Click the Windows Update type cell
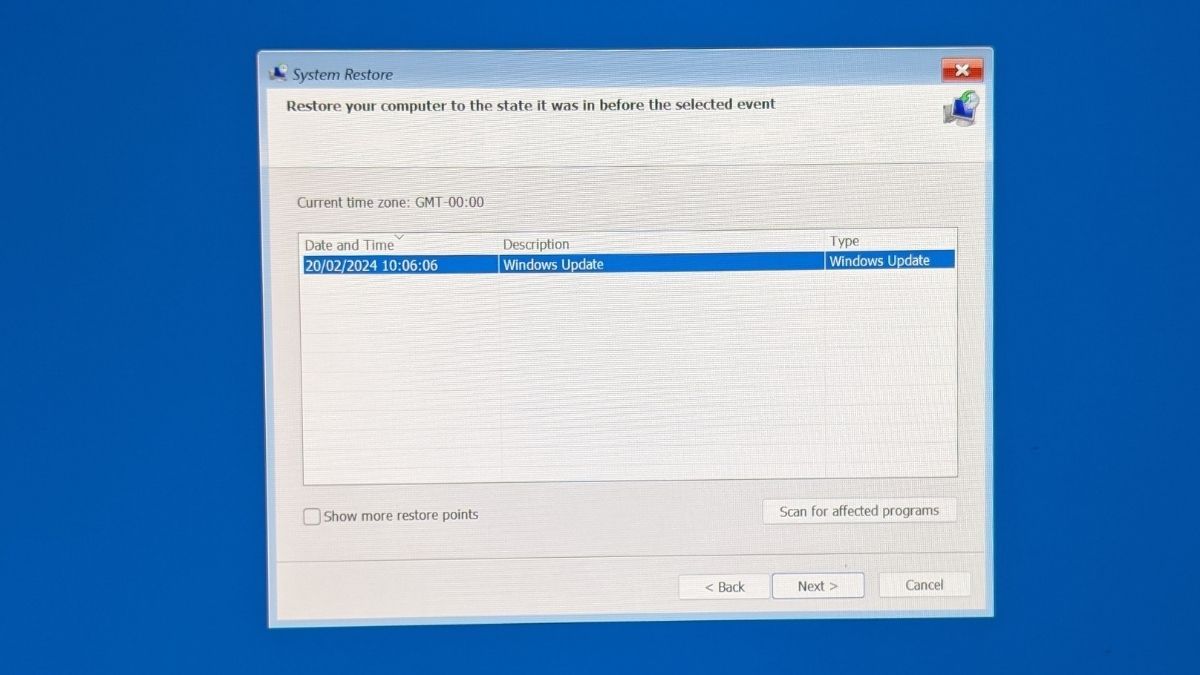 pyautogui.click(x=880, y=260)
